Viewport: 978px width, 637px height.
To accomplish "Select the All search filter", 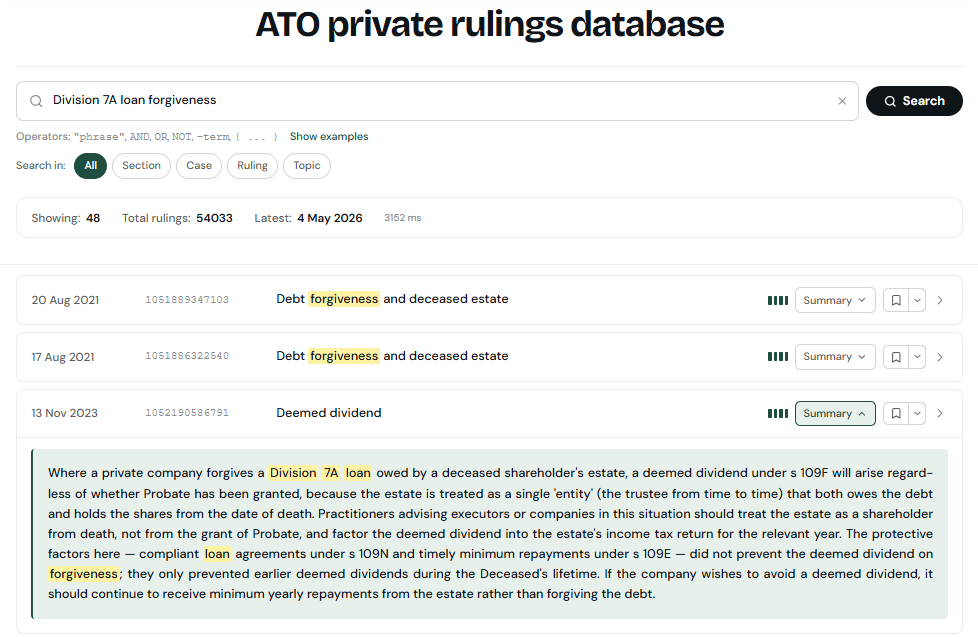I will coord(90,166).
